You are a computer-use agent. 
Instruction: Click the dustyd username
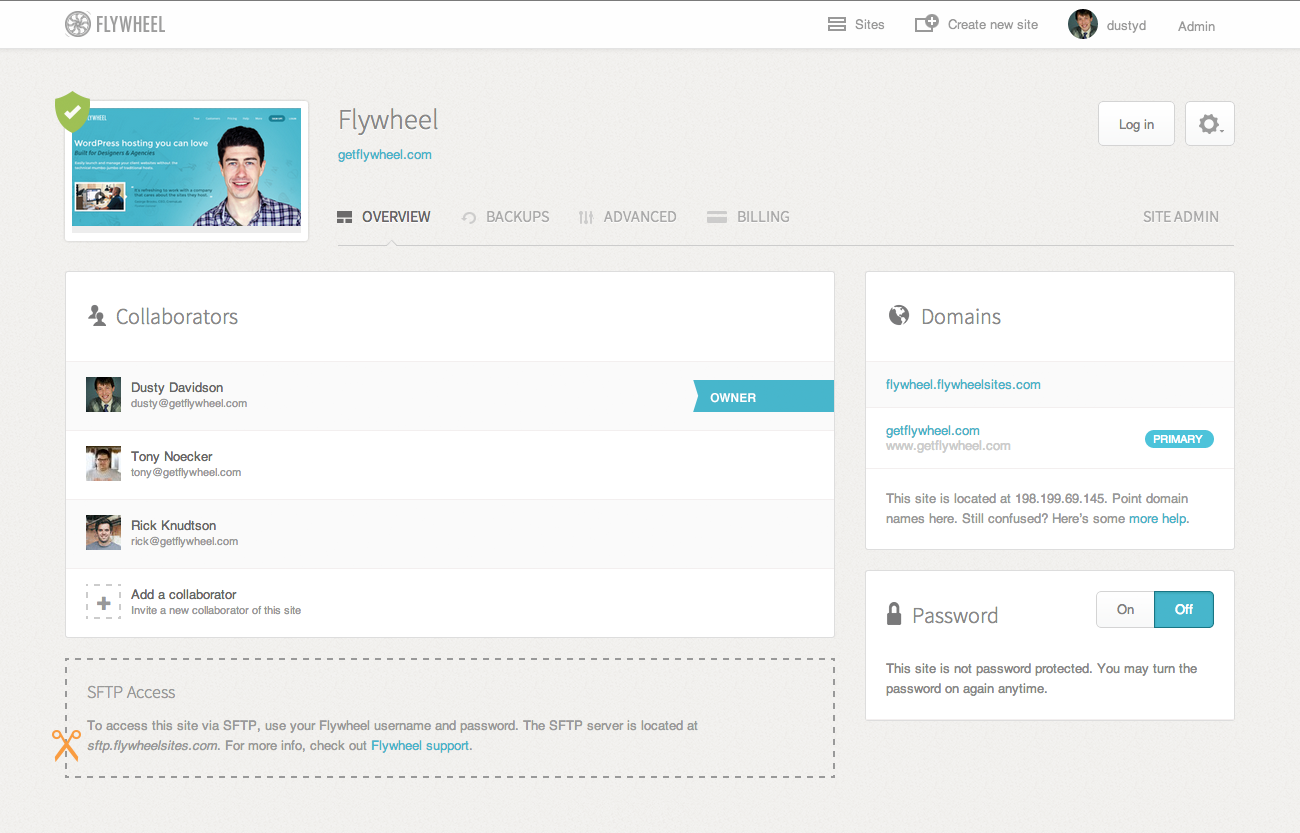pyautogui.click(x=1126, y=25)
